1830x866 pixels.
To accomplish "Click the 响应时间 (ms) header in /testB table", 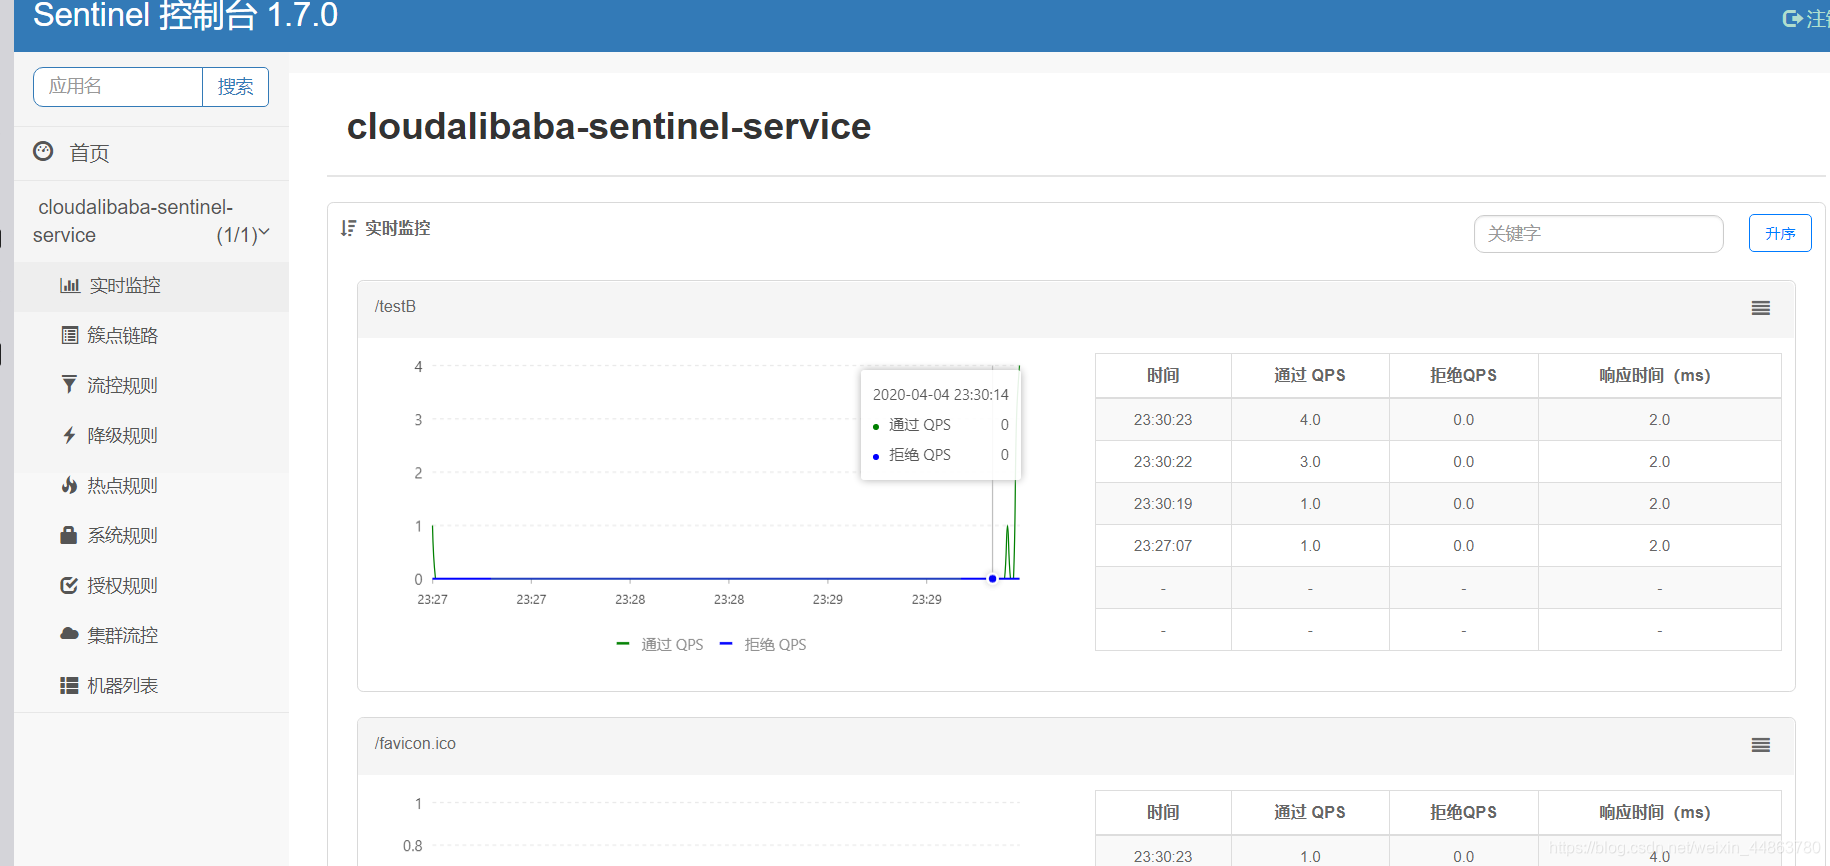I will tap(1659, 376).
